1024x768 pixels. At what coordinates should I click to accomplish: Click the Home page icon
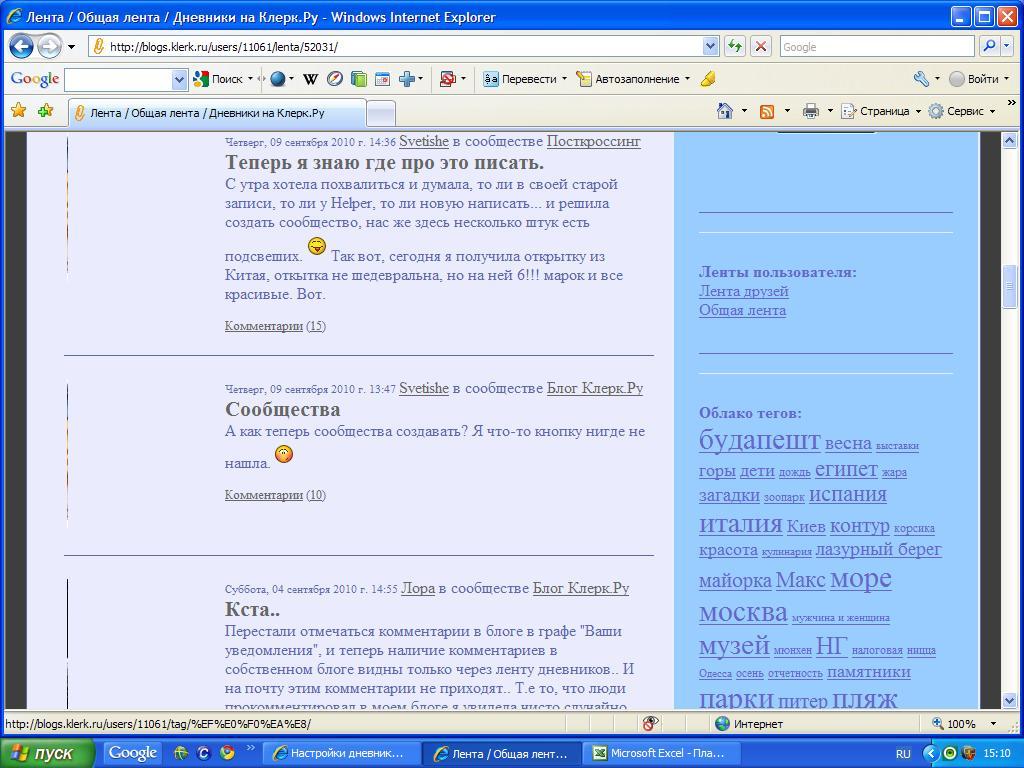click(x=724, y=111)
